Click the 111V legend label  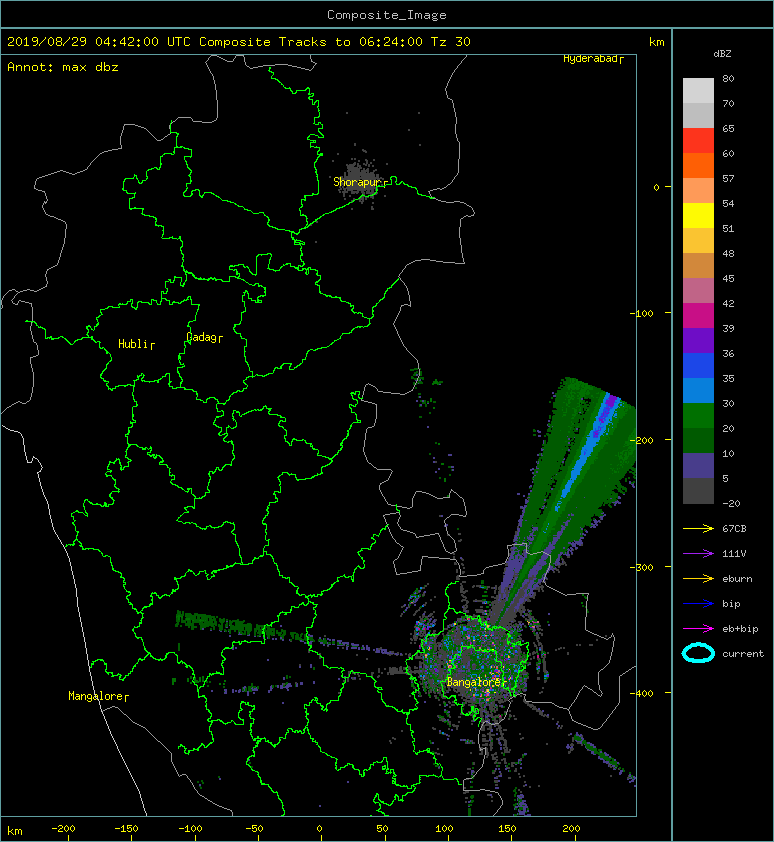734,554
